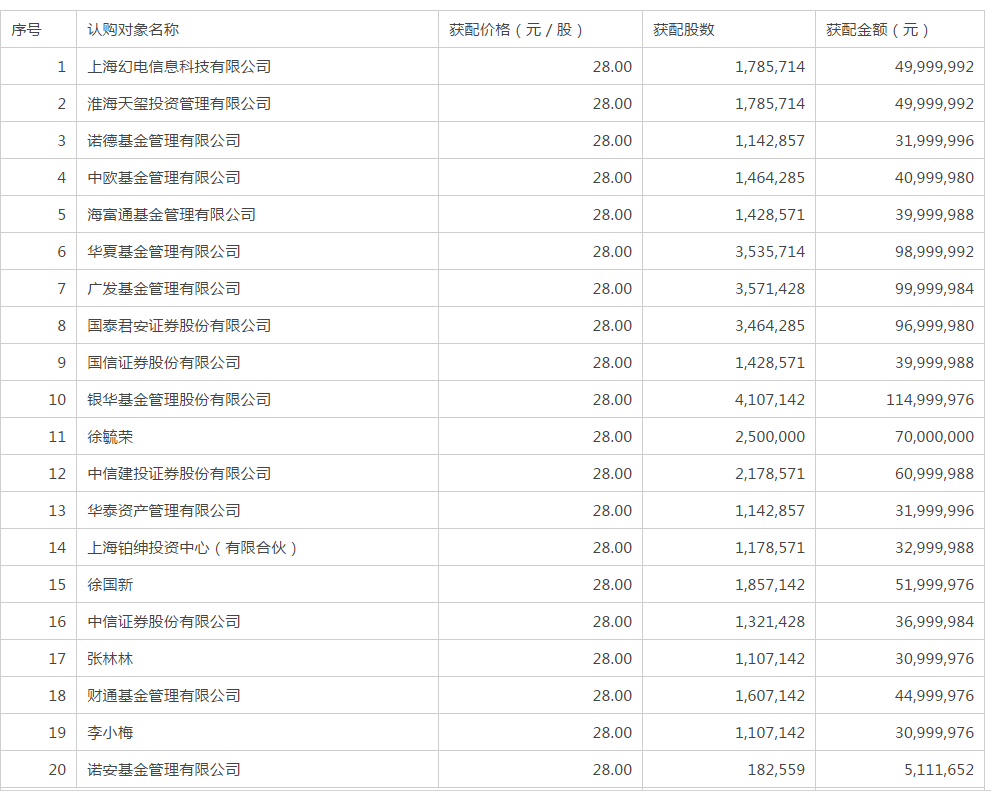The height and width of the screenshot is (791, 991).
Task: Click the name 李小梅
Action: [110, 732]
